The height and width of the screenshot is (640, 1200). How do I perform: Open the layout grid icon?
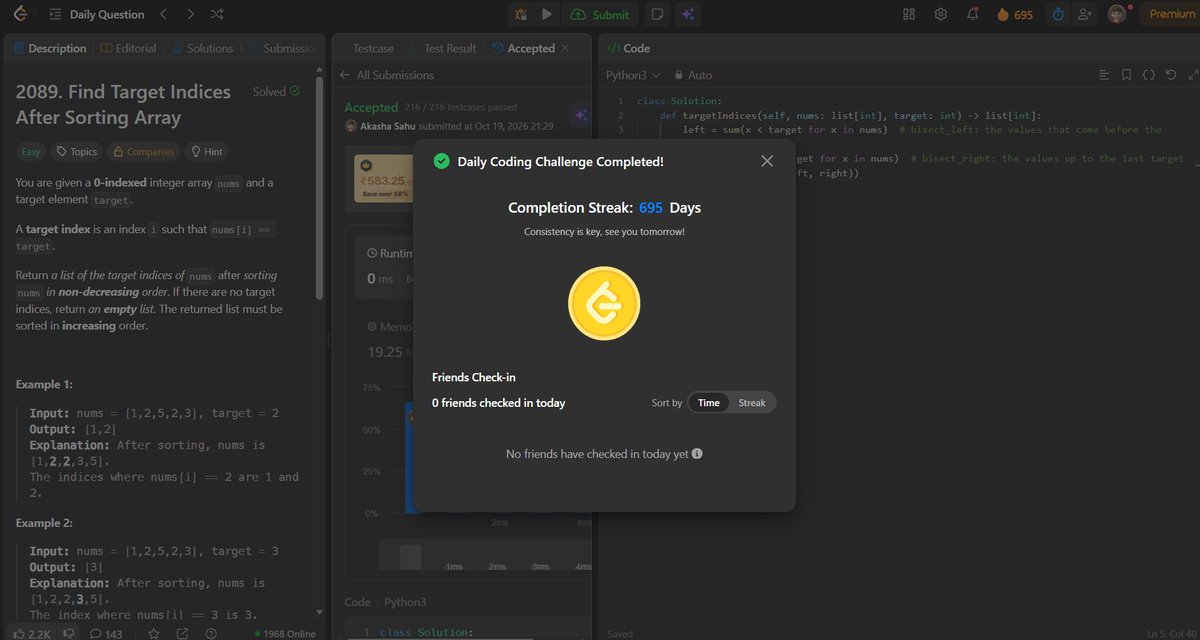pos(909,14)
